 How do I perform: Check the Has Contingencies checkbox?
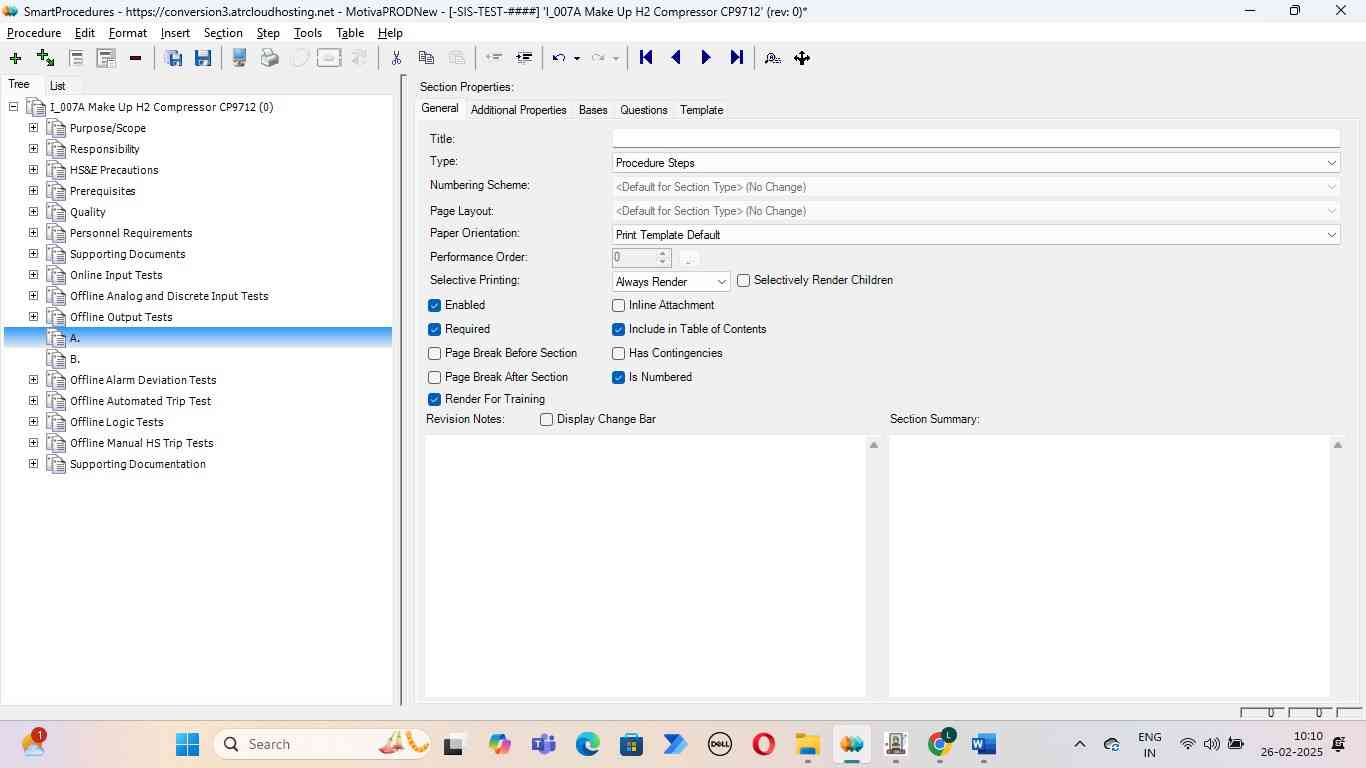point(618,353)
